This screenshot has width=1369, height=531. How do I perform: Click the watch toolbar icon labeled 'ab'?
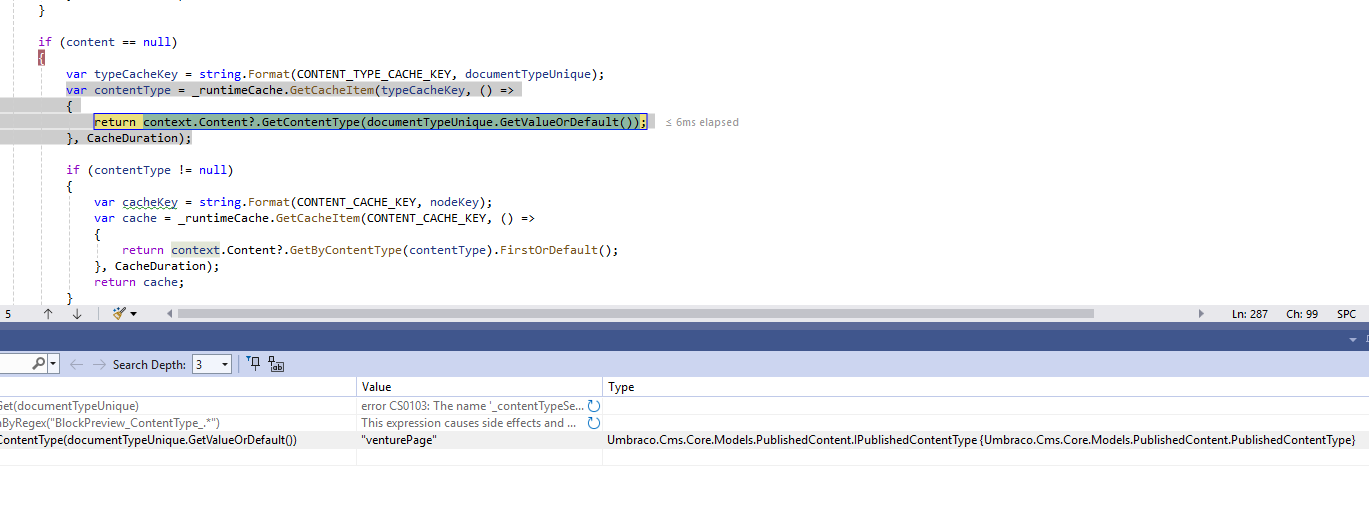coord(277,364)
